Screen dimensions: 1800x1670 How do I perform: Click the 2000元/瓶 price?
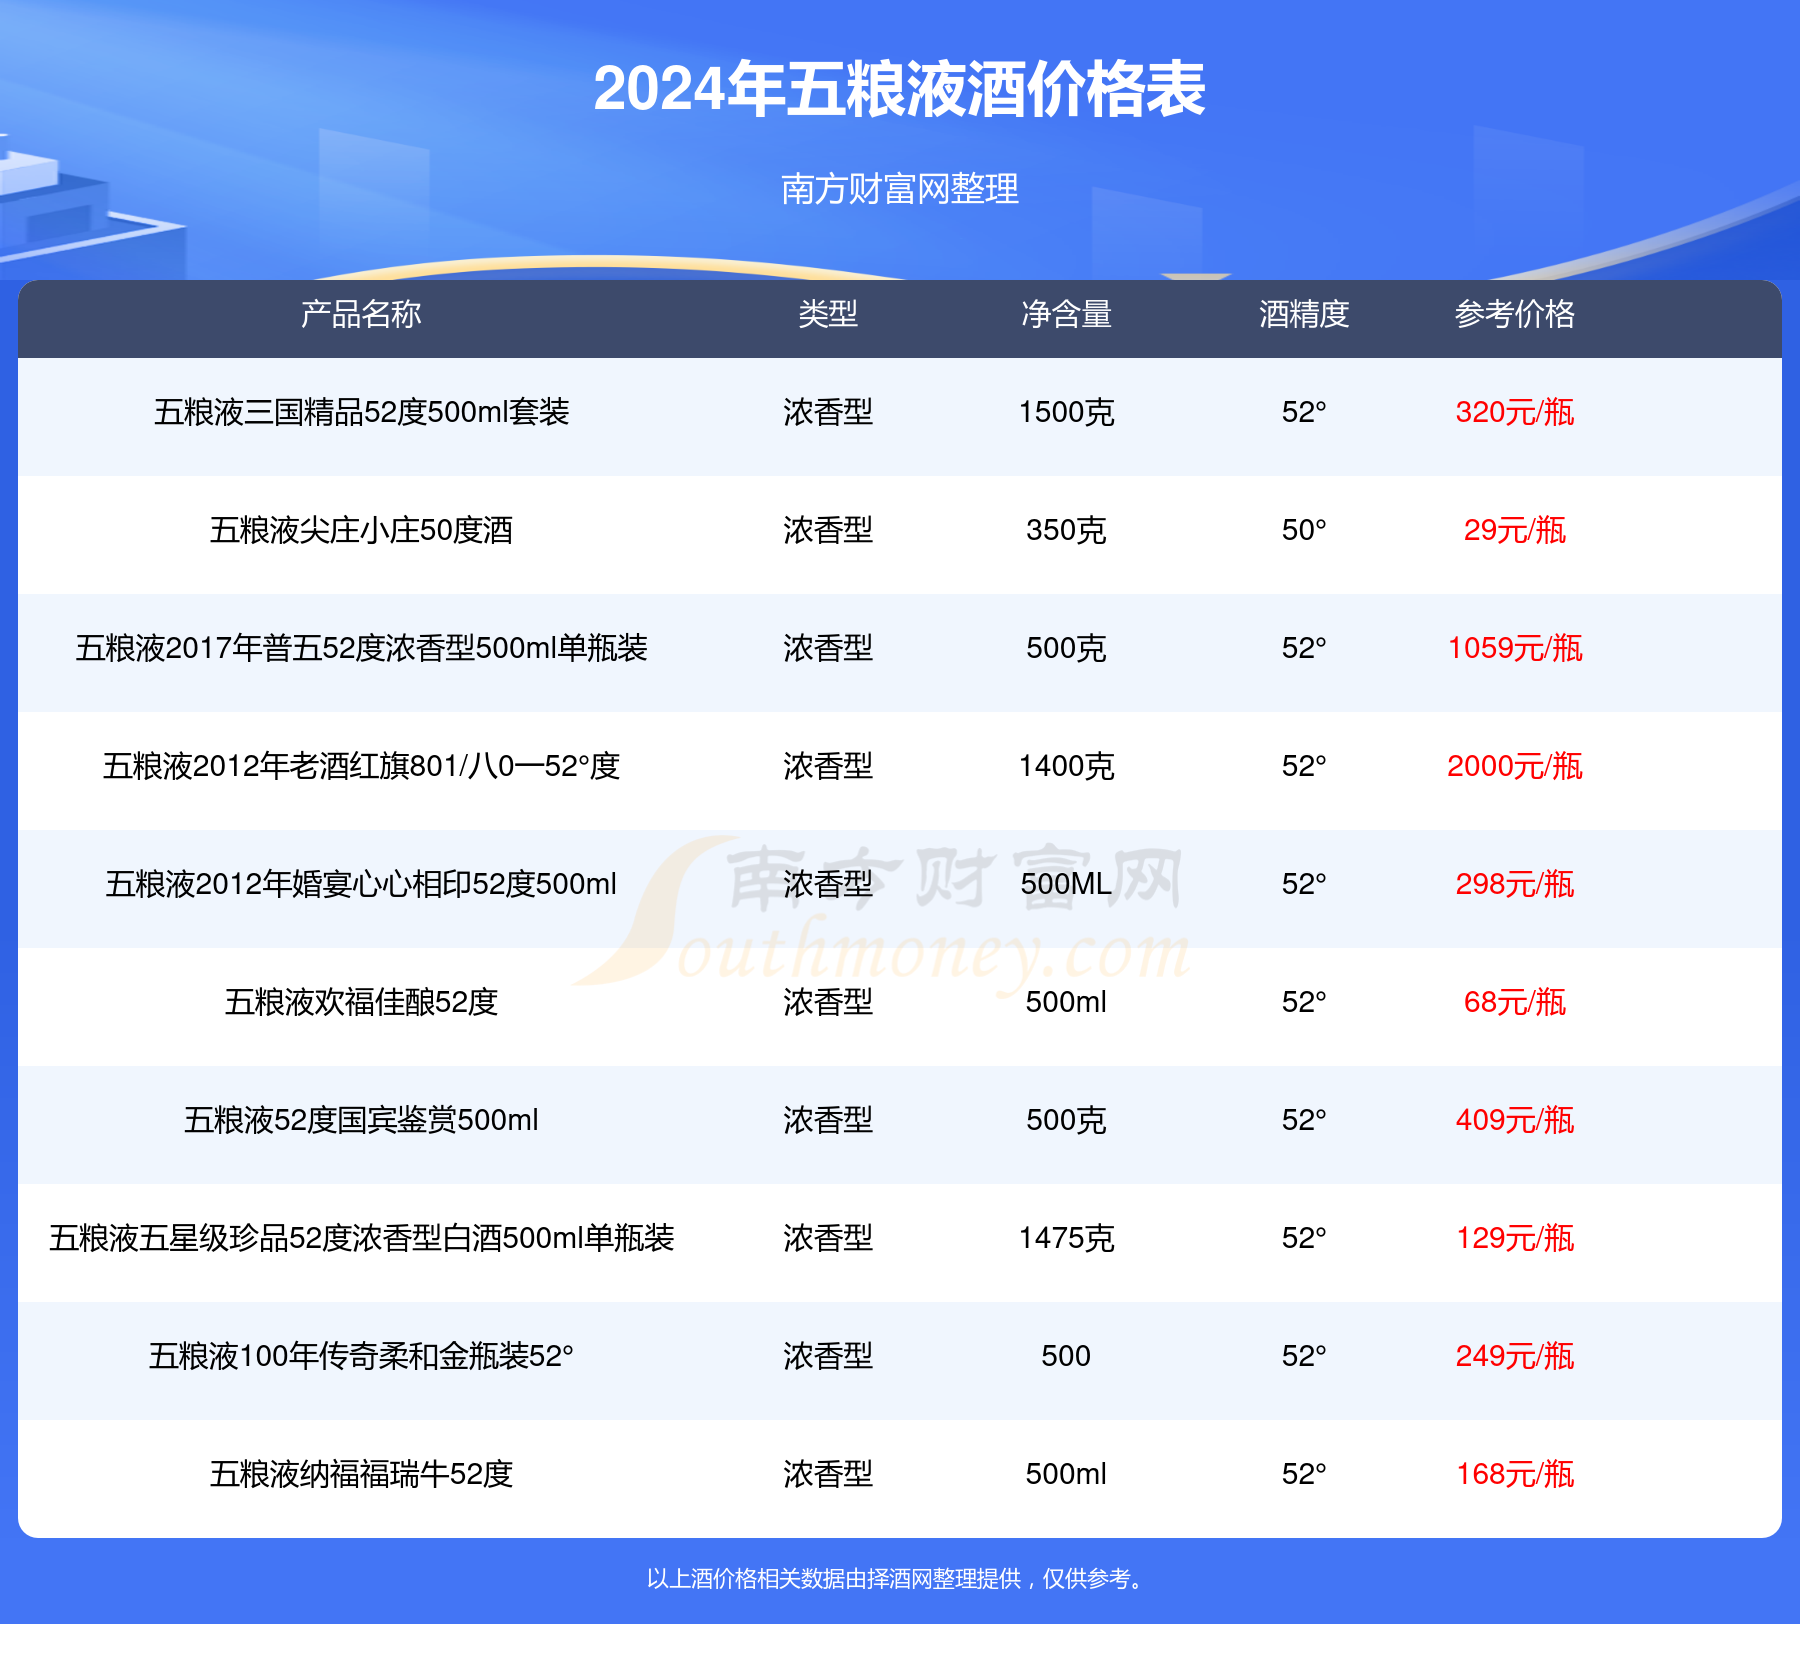point(1515,766)
